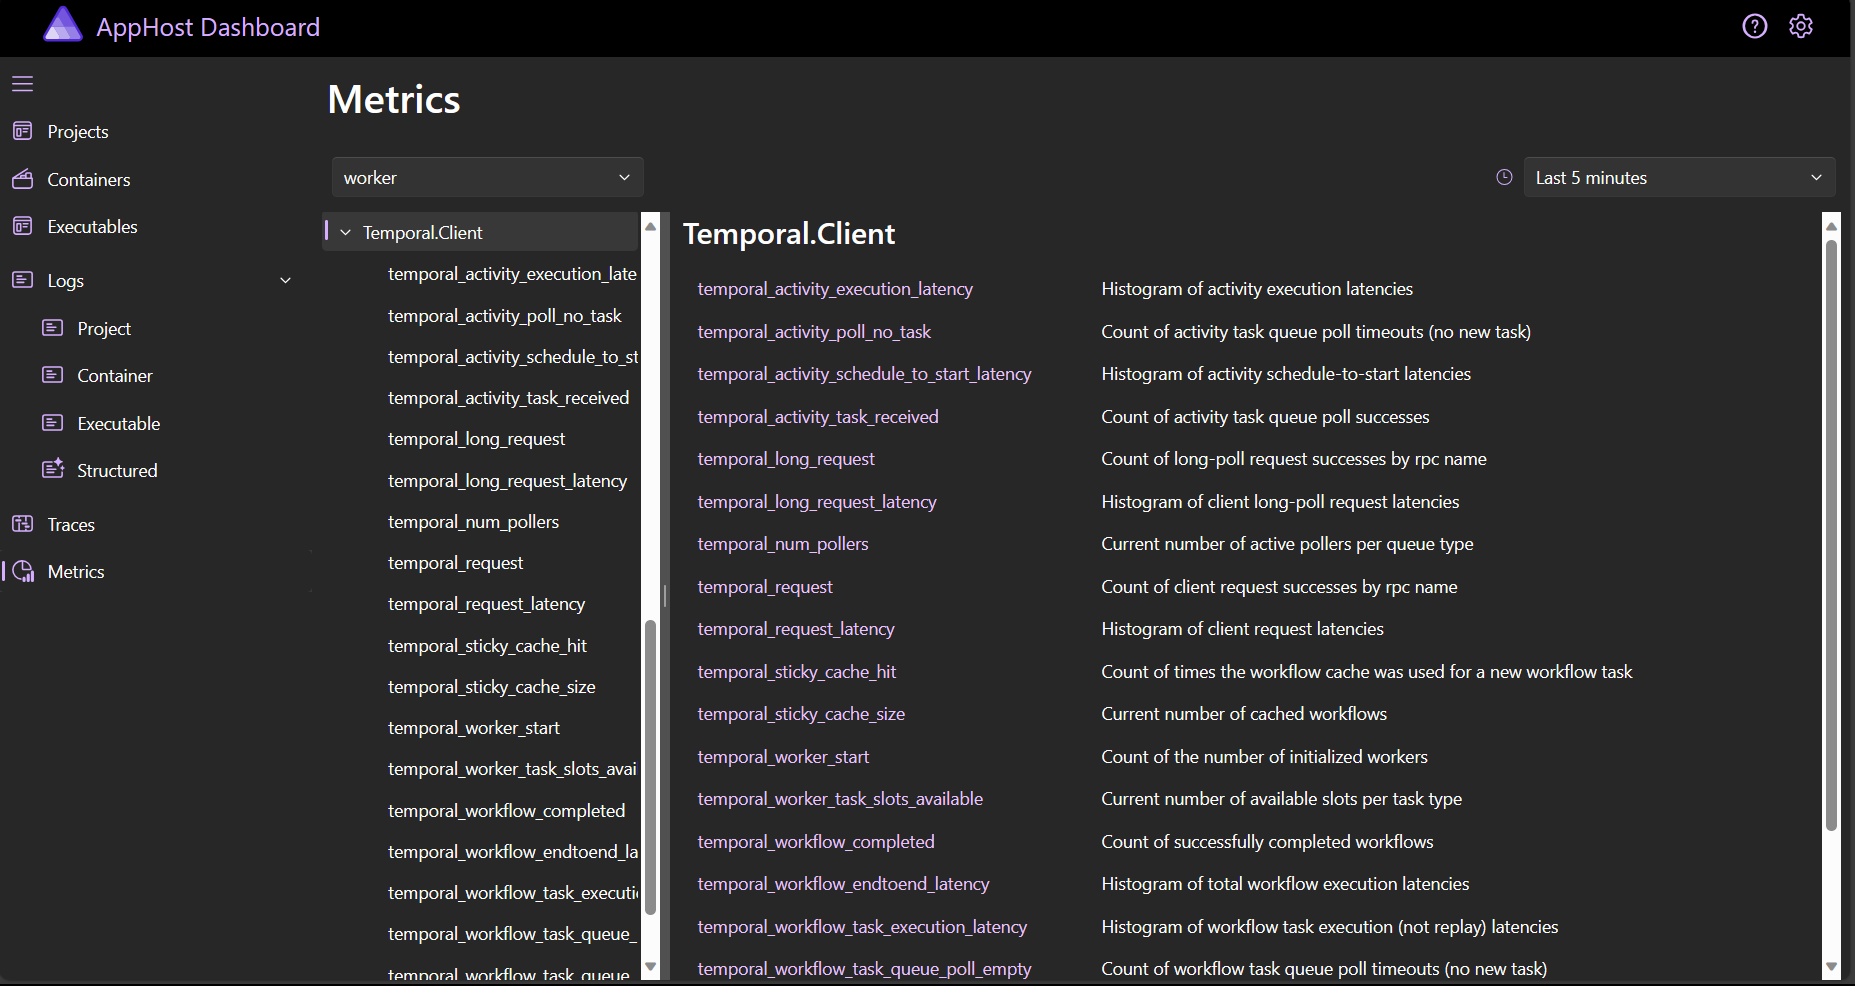Click 'Current number of cached workflows' description
The image size is (1855, 986).
tap(1244, 714)
